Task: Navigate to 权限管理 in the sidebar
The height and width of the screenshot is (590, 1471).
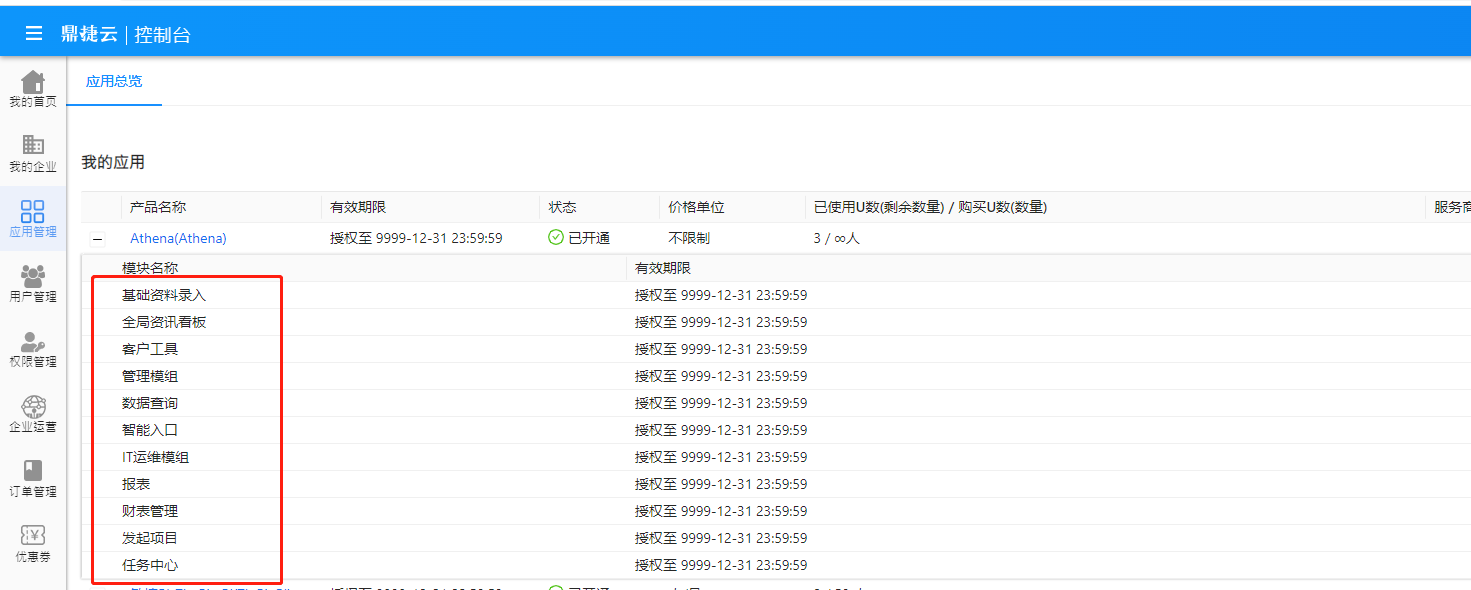Action: (33, 349)
